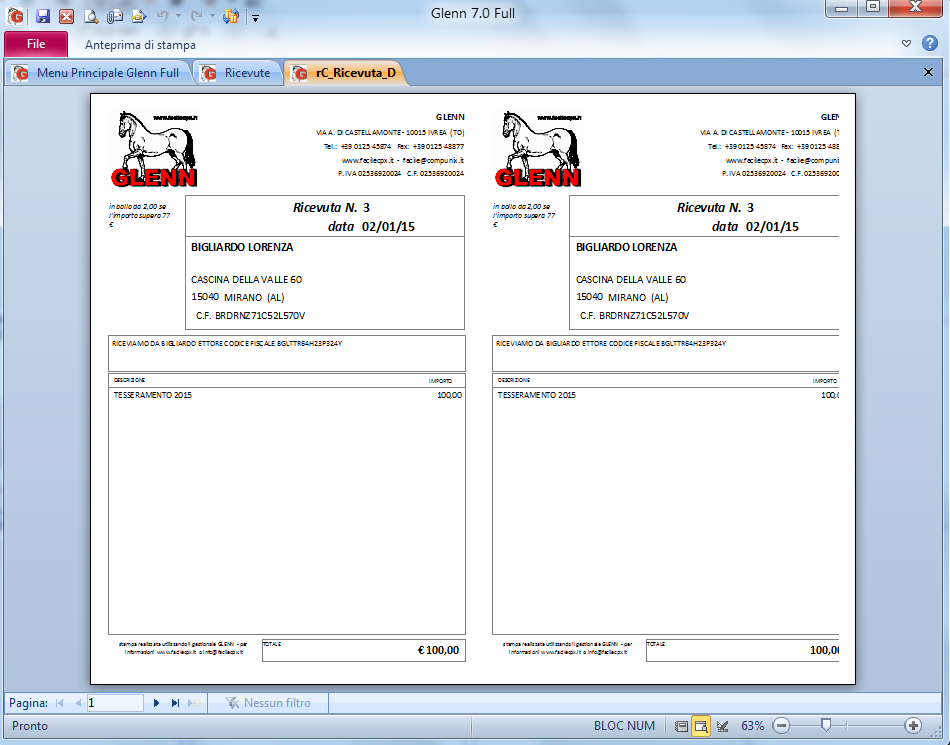Click the left receipt's GLENN horse logo
The image size is (950, 745).
[154, 148]
